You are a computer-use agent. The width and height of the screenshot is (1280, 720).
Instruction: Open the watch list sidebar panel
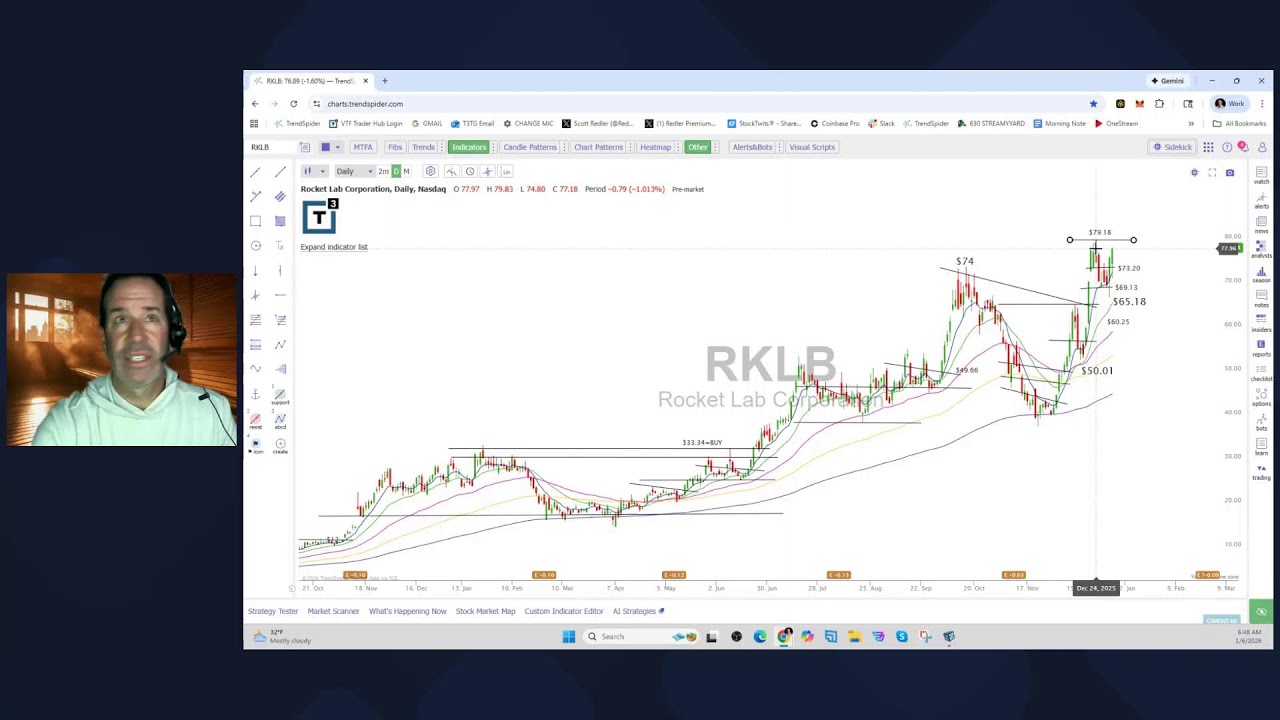[x=1261, y=175]
